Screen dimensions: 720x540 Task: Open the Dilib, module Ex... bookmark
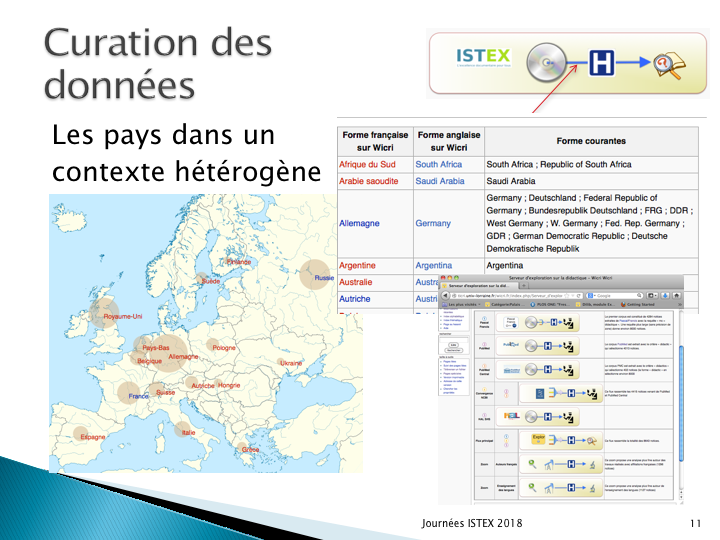click(596, 304)
